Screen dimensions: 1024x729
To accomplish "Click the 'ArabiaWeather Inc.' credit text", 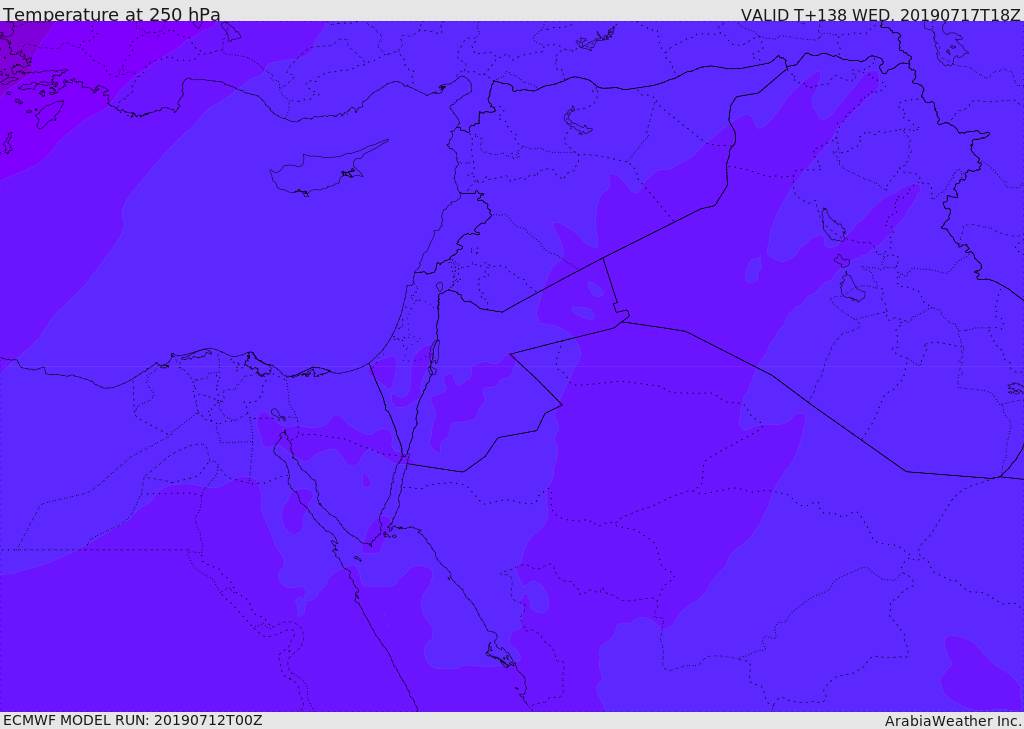I will 952,721.
